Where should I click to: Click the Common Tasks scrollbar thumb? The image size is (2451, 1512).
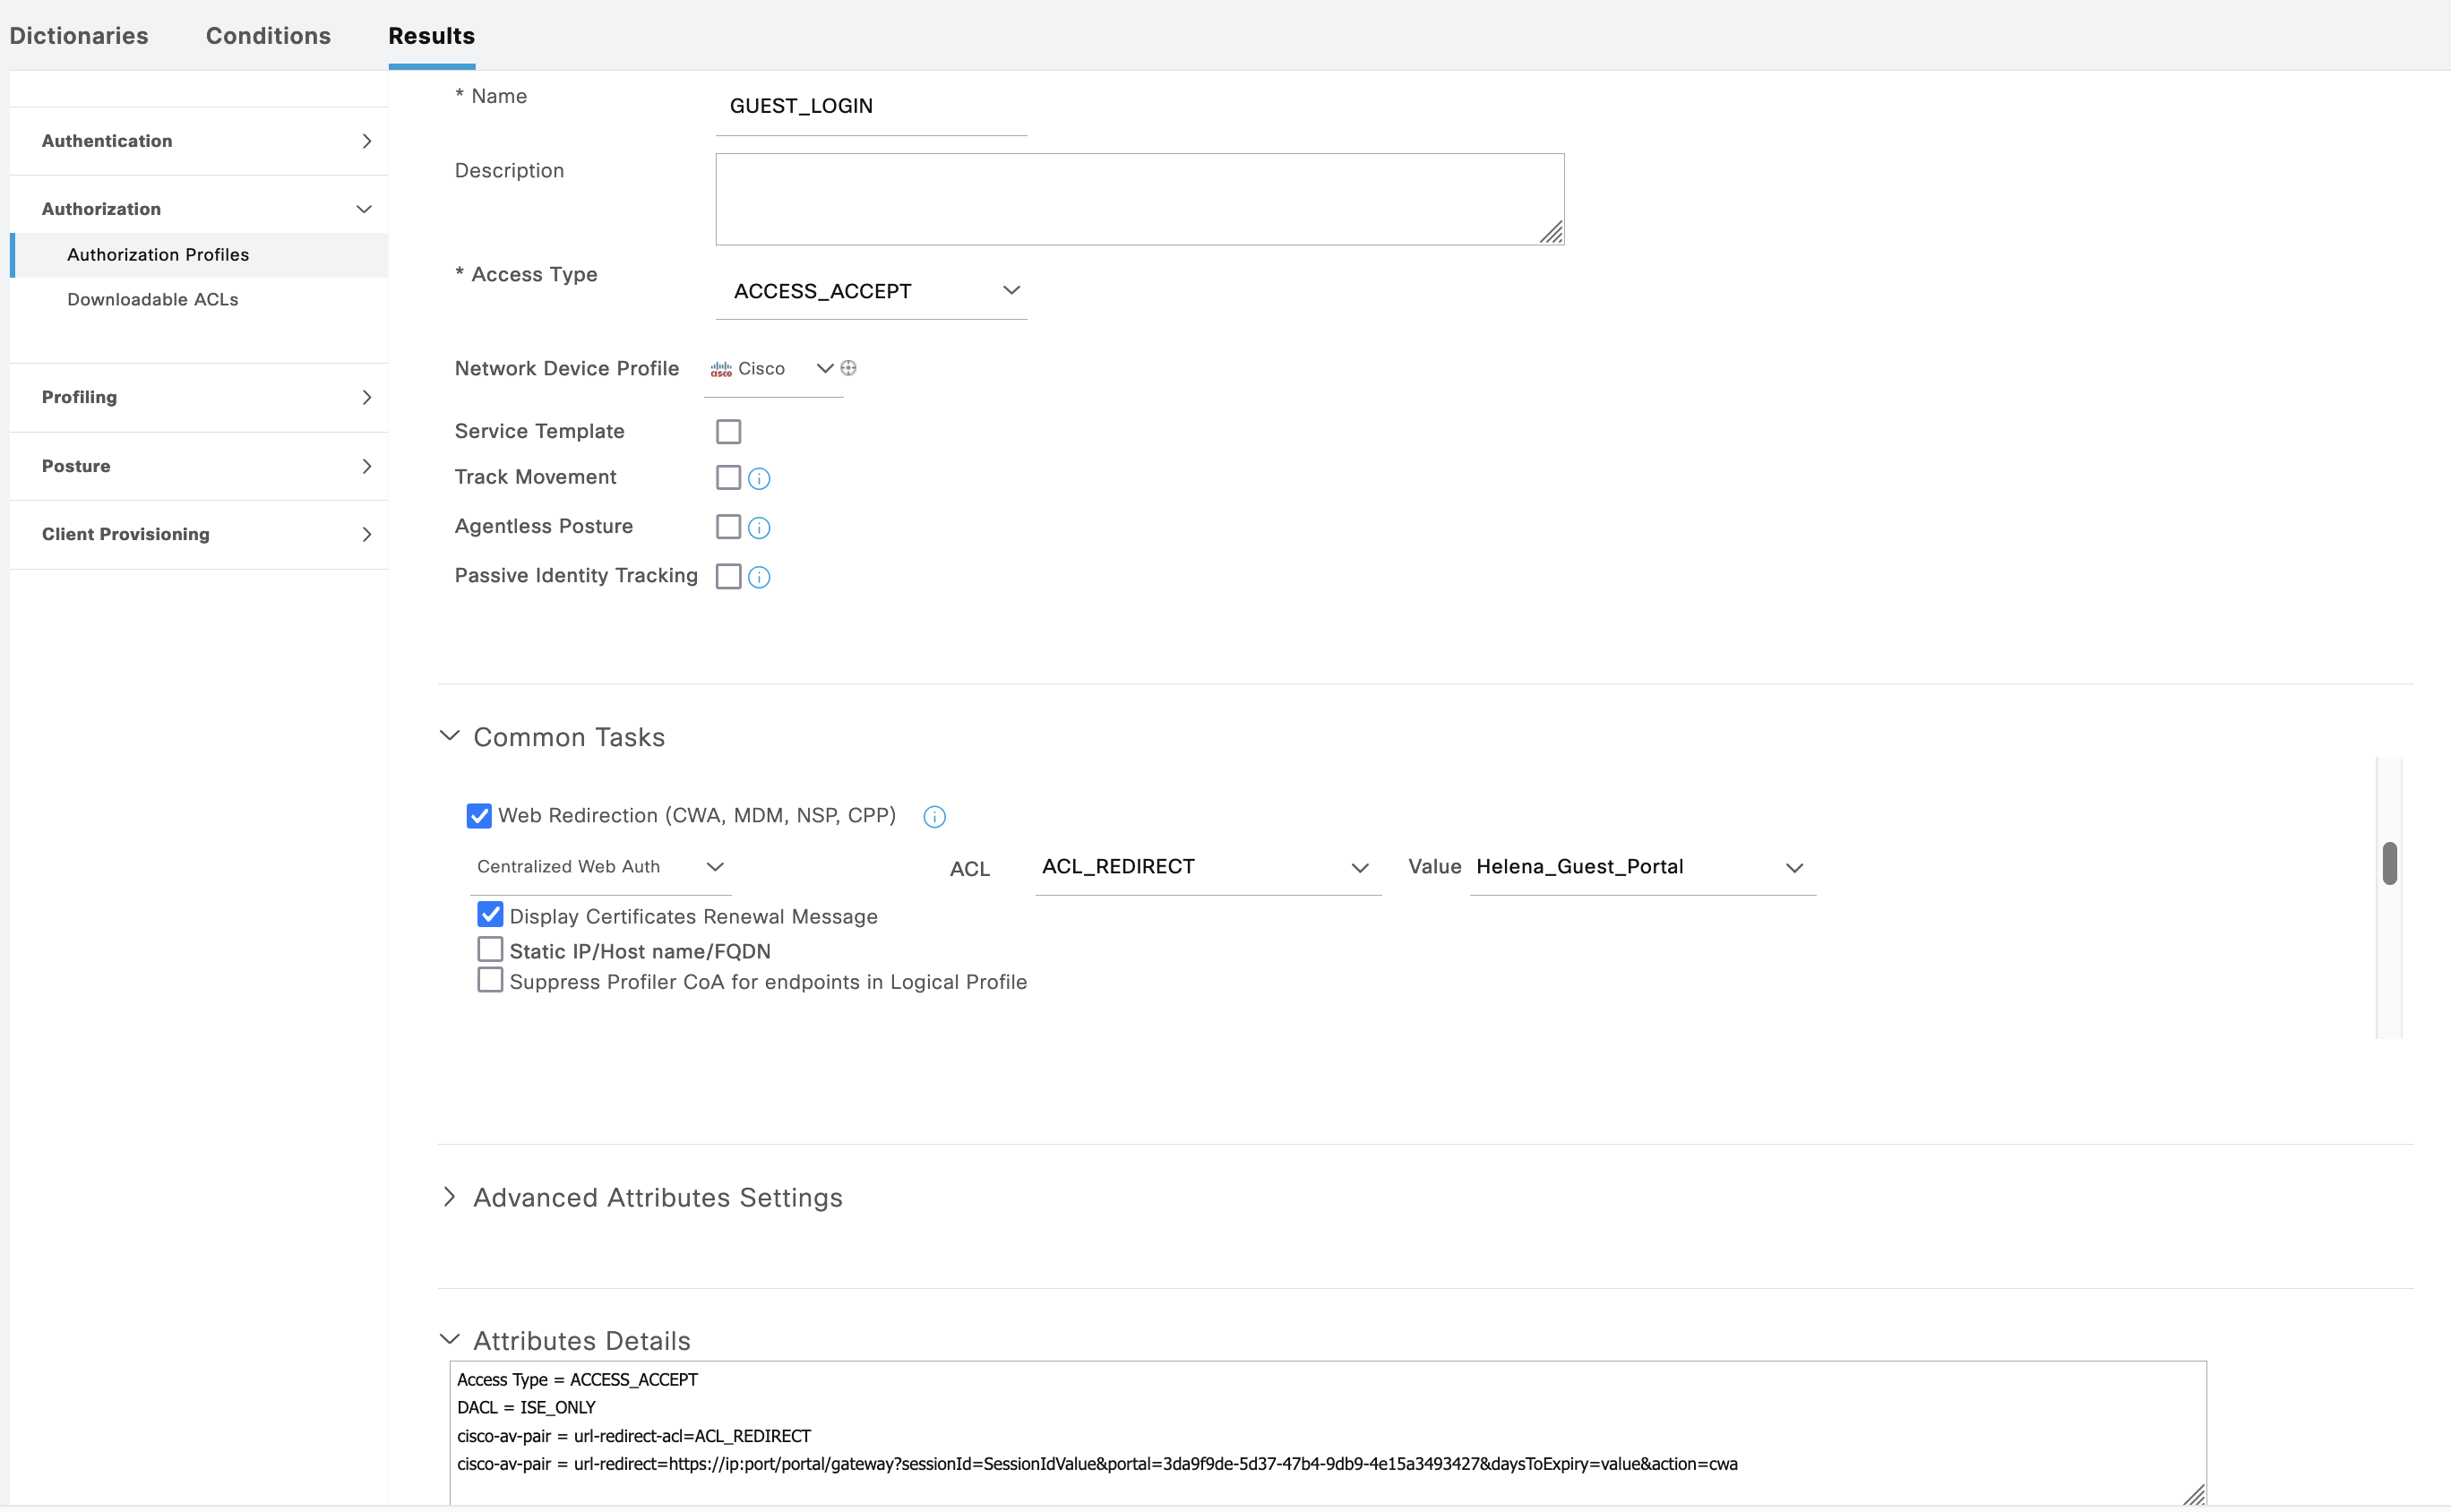tap(2389, 863)
